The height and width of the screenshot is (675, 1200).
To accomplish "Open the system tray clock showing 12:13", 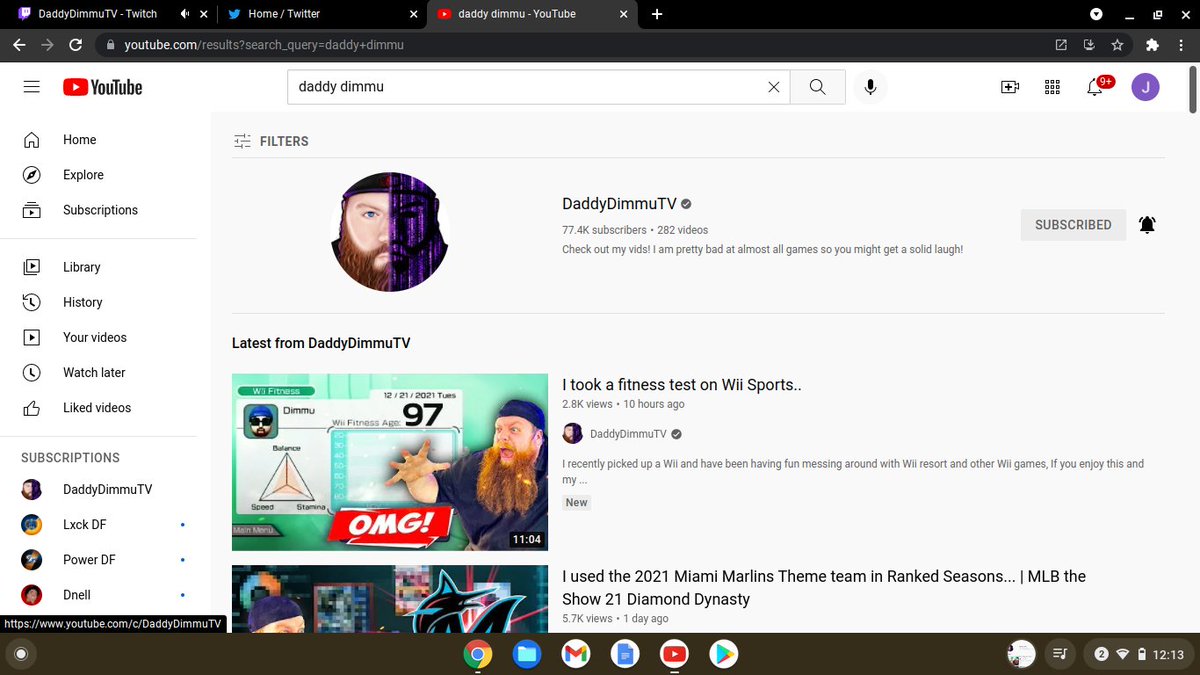I will (1167, 654).
